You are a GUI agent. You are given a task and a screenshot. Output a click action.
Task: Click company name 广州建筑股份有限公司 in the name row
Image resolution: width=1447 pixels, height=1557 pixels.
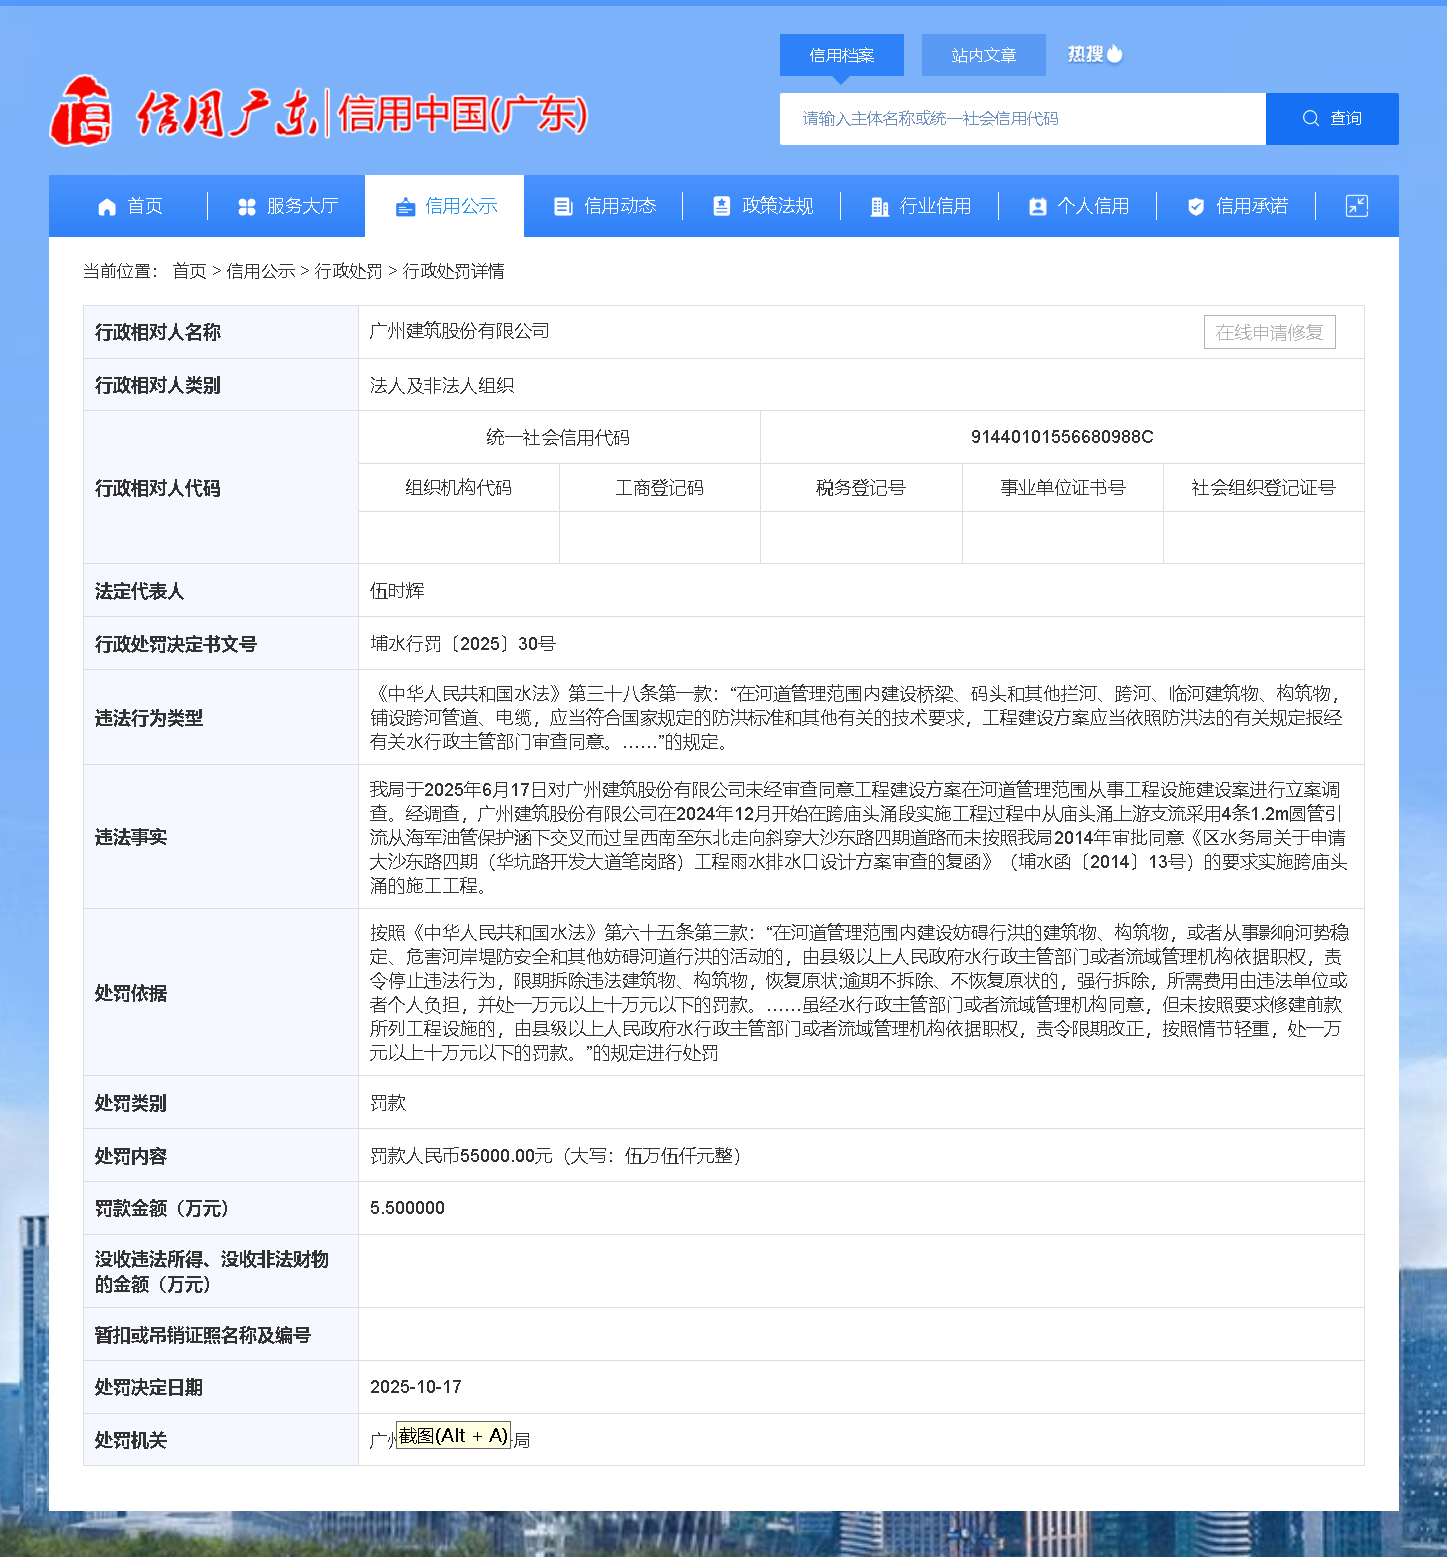(x=460, y=331)
